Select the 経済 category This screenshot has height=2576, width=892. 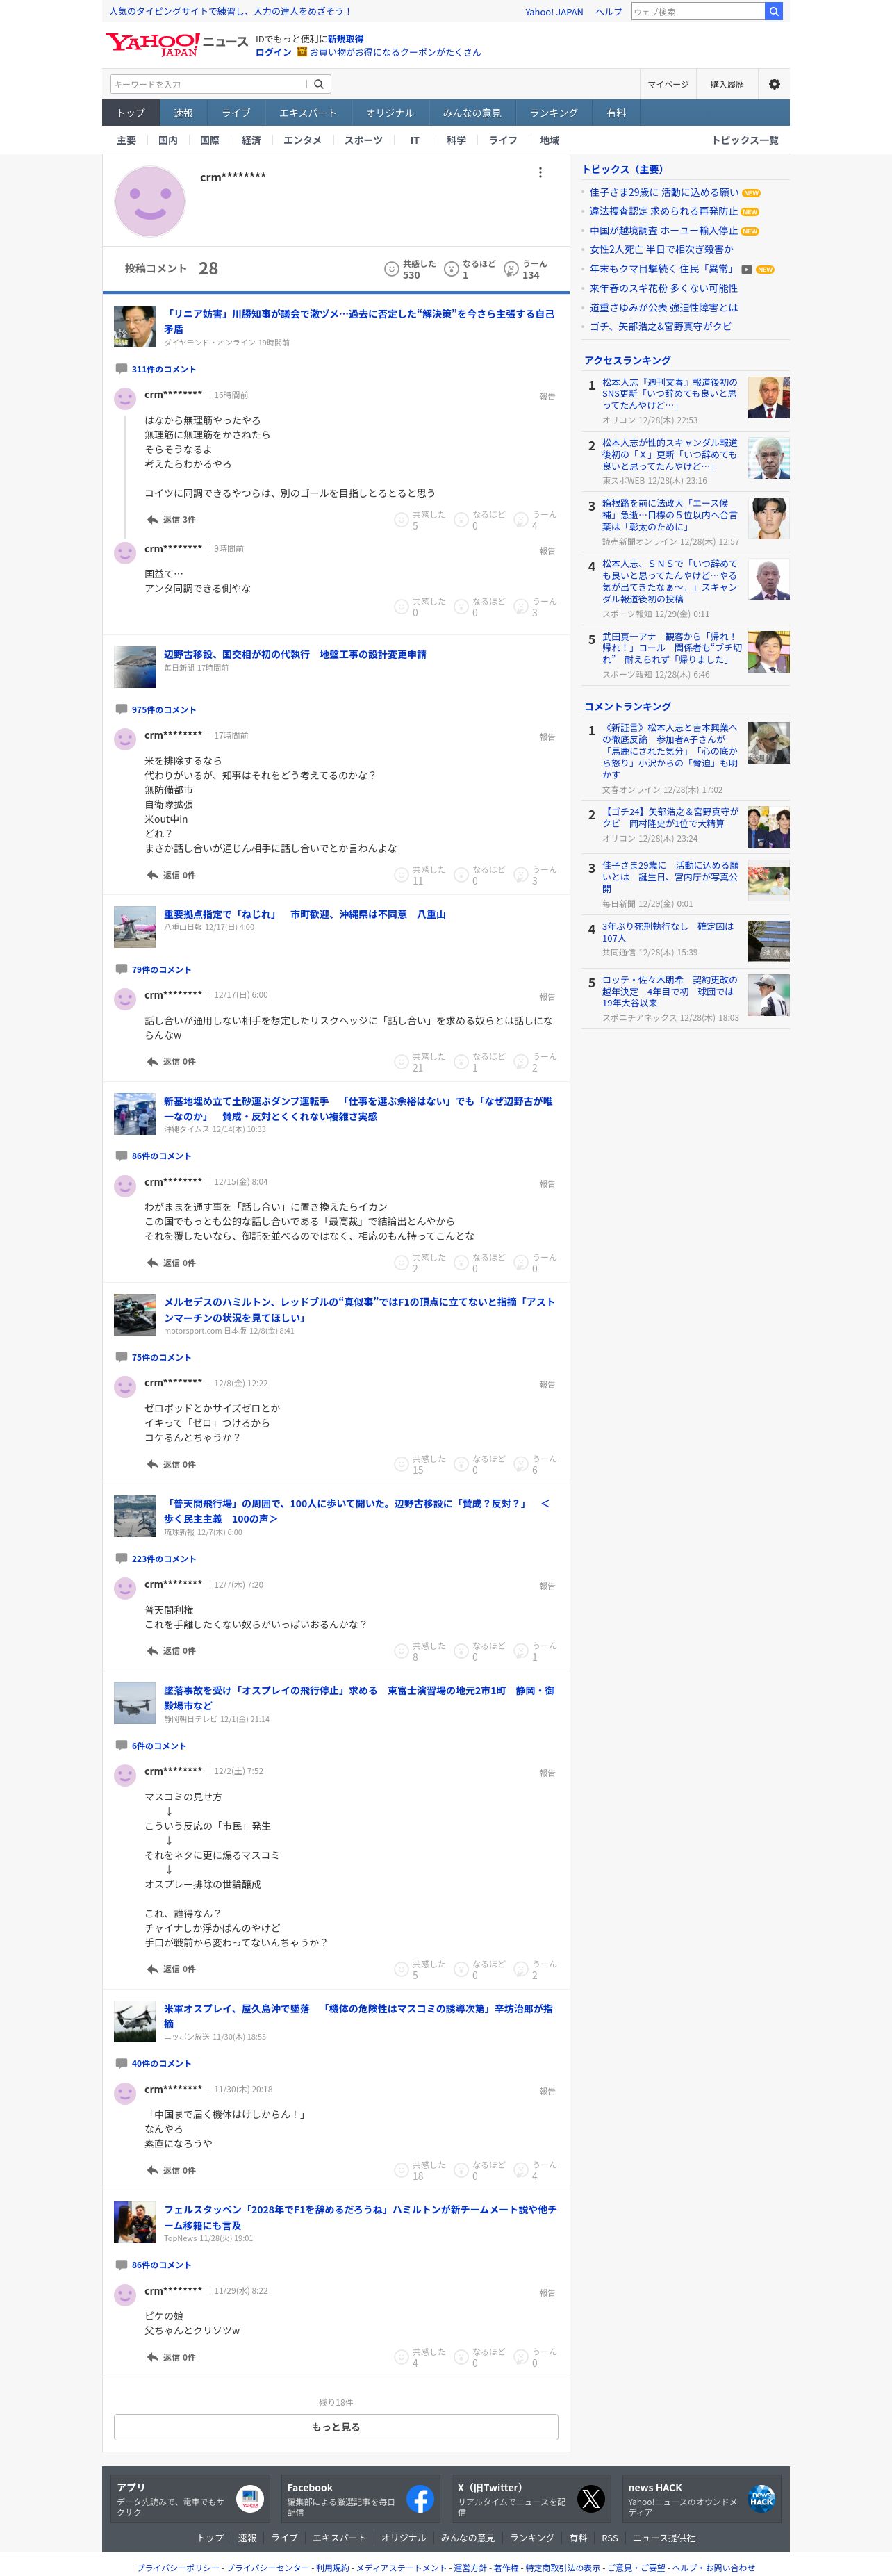251,140
